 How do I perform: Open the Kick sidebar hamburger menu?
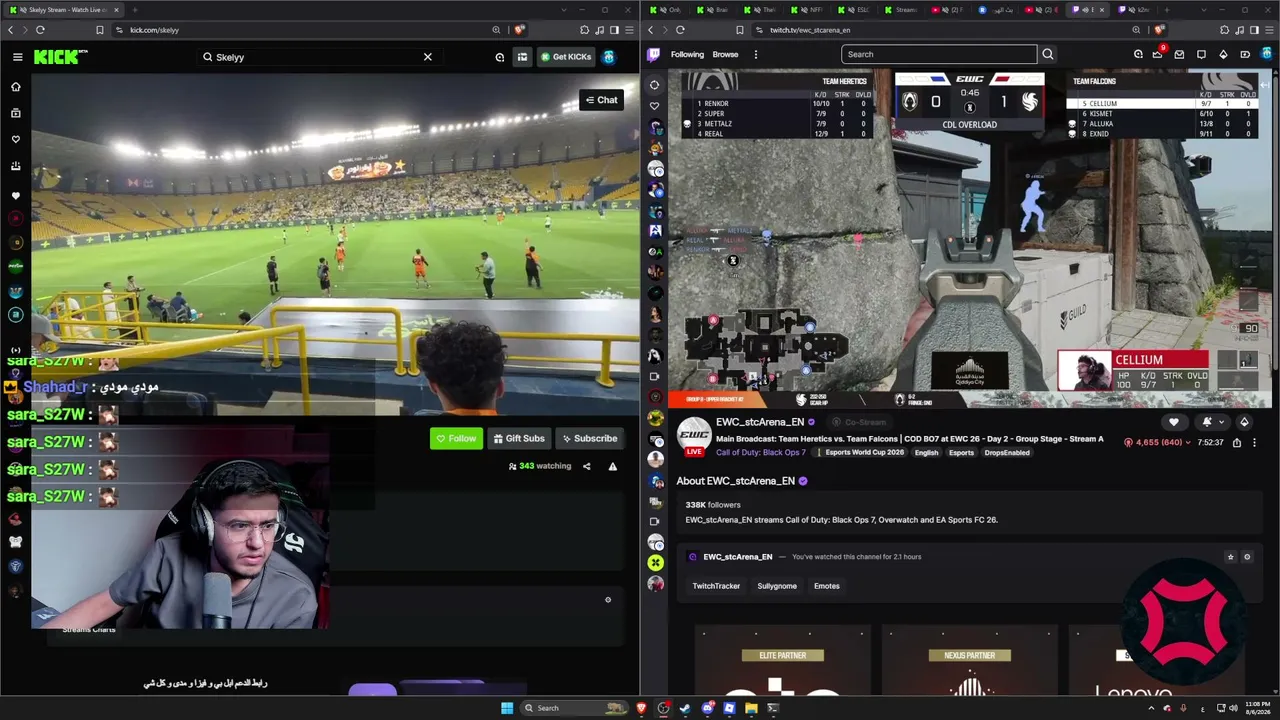pyautogui.click(x=17, y=57)
